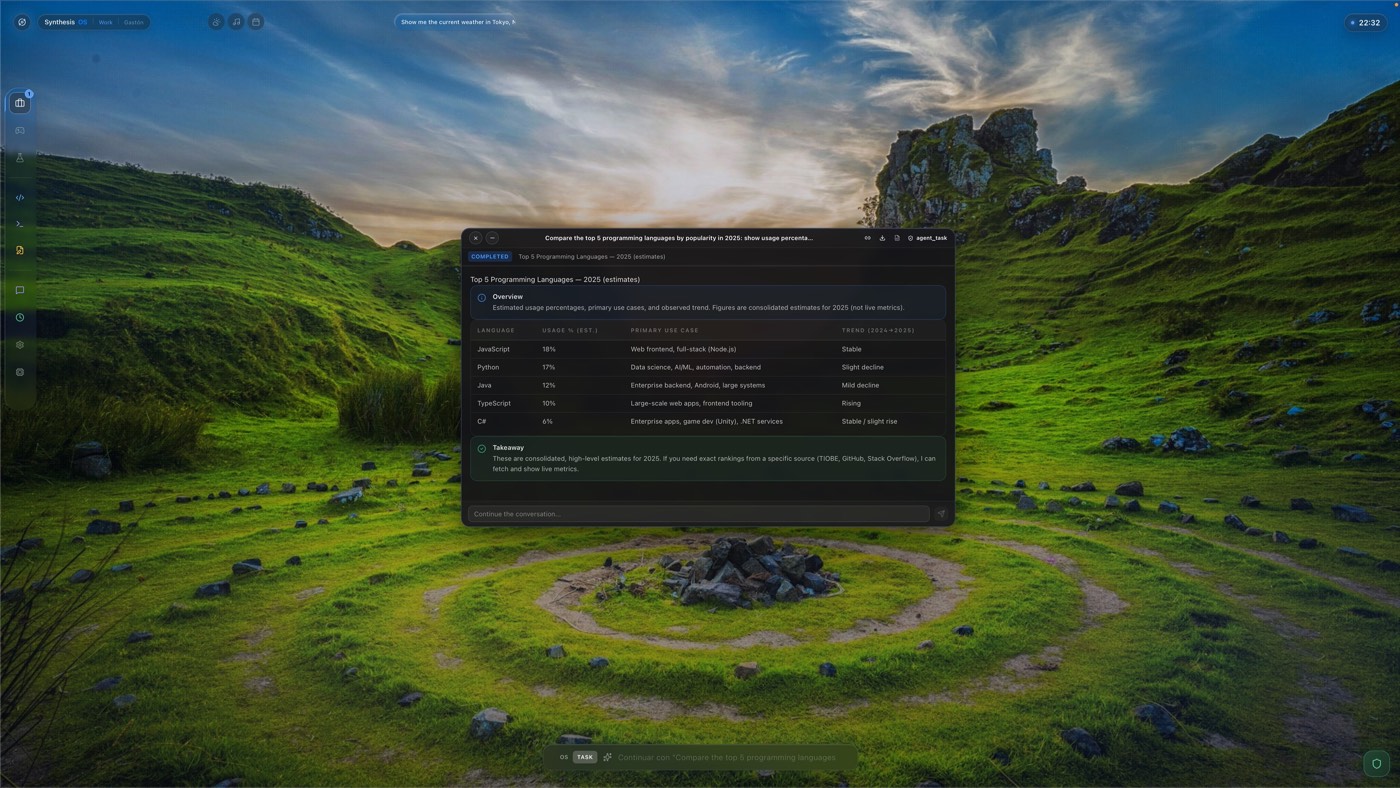The width and height of the screenshot is (1400, 788).
Task: Click the Tokyo weather prompt pill at top
Action: 456,22
